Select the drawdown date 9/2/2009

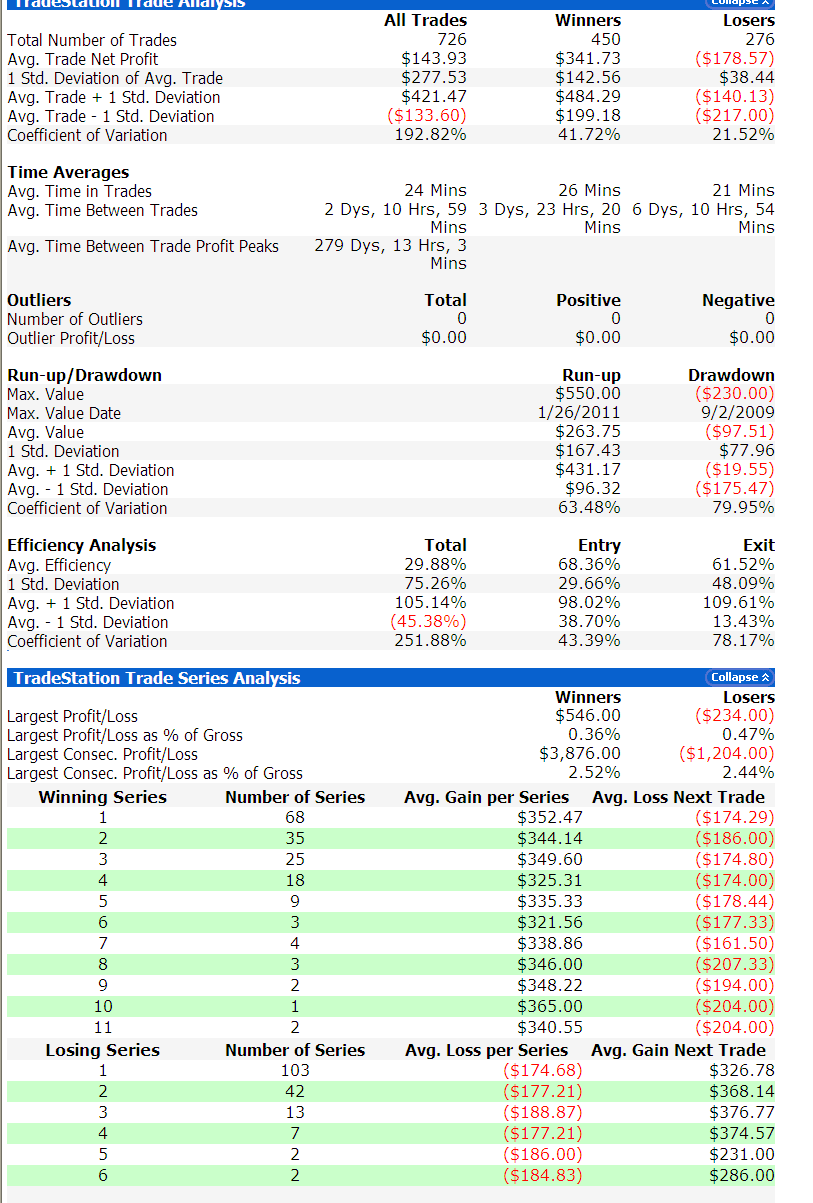[737, 413]
